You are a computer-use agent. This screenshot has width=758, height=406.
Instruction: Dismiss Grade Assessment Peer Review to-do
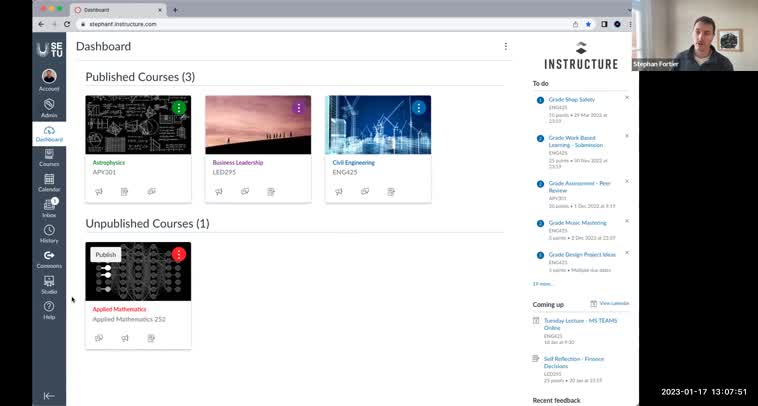627,181
